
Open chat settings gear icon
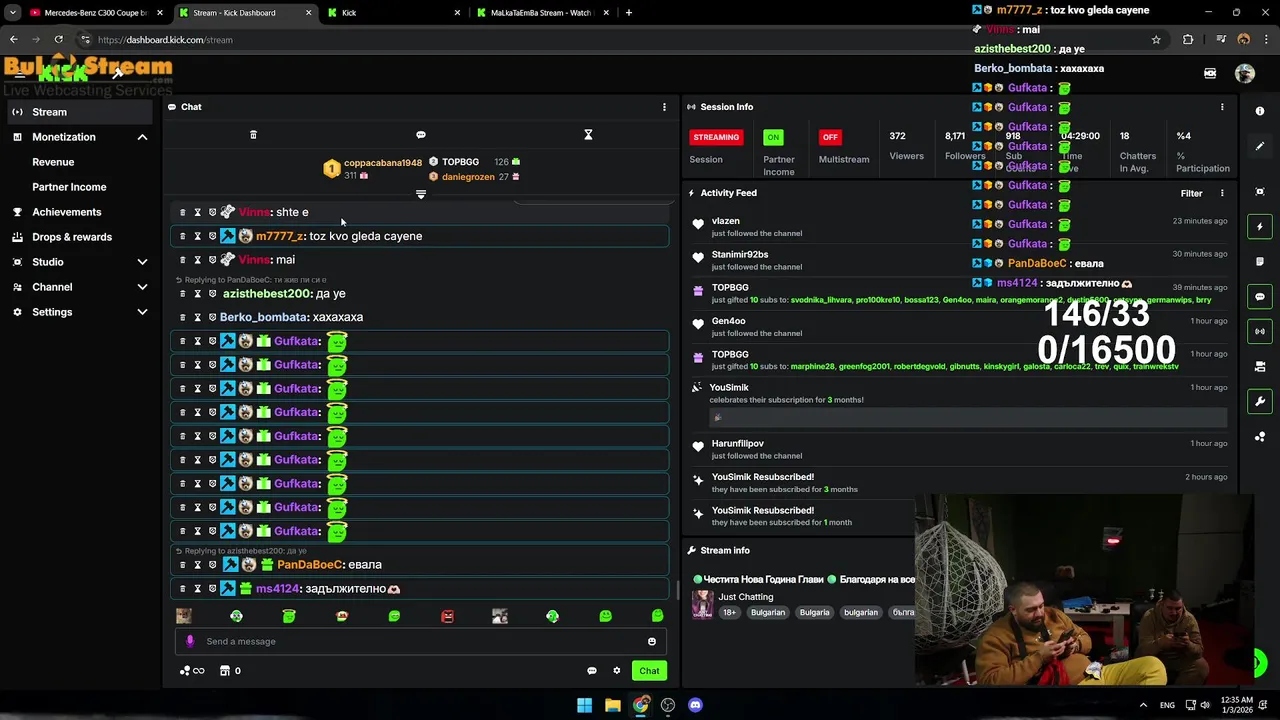pos(617,671)
